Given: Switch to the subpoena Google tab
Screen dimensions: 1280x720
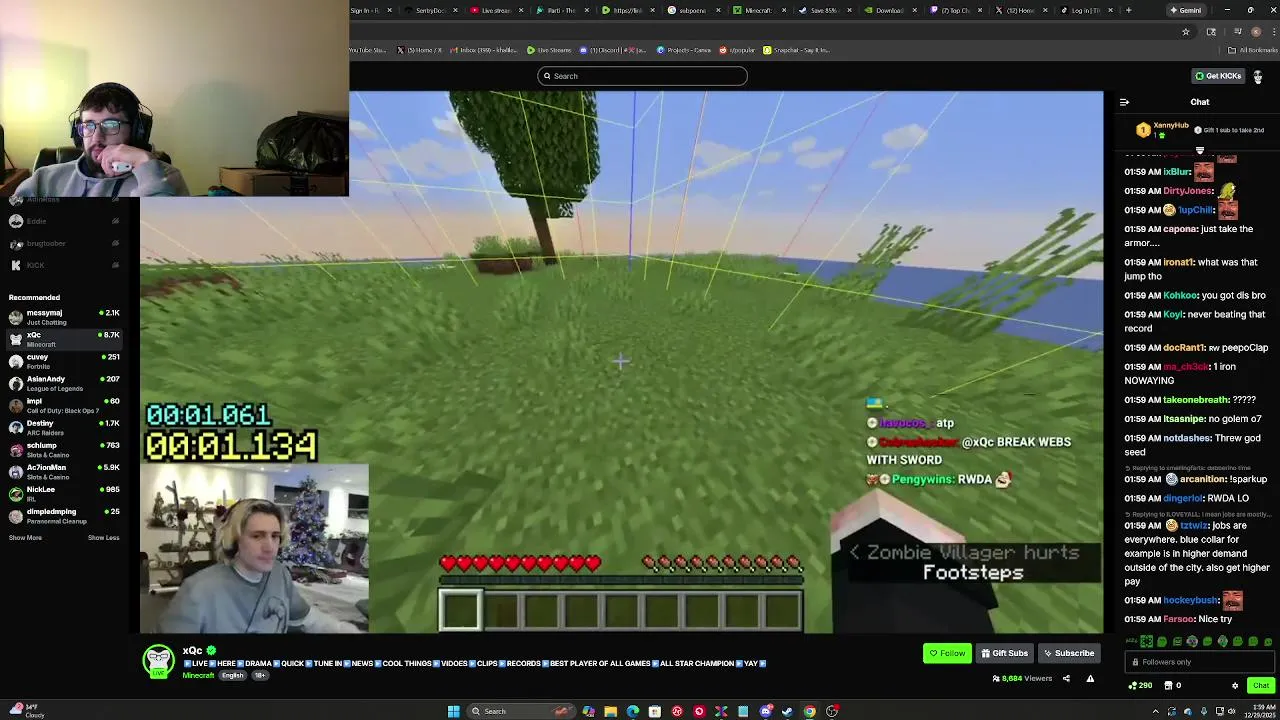Looking at the screenshot, I should tap(693, 10).
